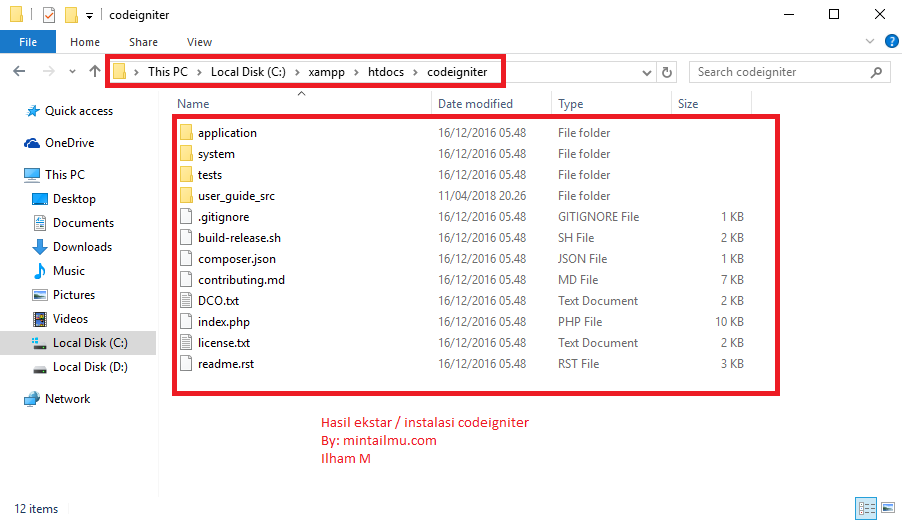Viewport: 902px width, 520px height.
Task: Click the 'PHP File' type cell
Action: click(580, 322)
